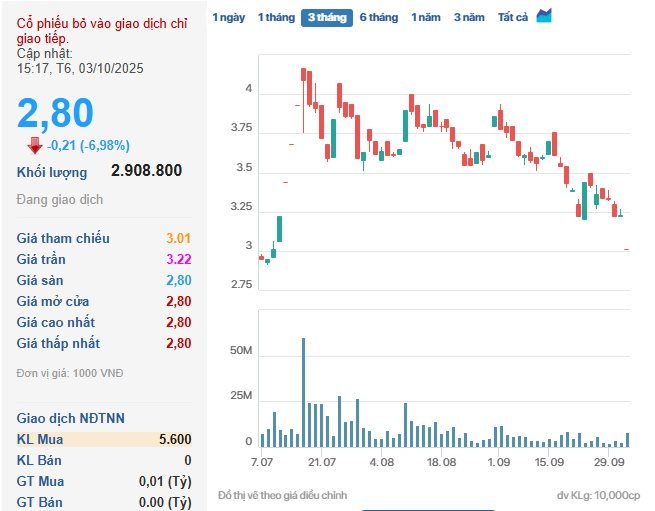Show the 6 tháng chart period
Viewport: 655px width, 511px height.
[378, 18]
